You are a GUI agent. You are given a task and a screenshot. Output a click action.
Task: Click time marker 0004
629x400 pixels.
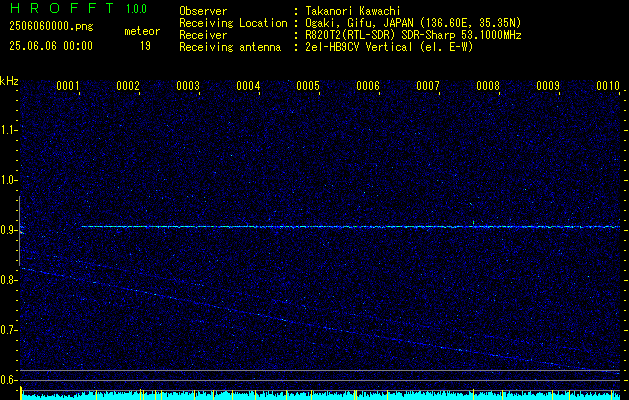pyautogui.click(x=248, y=86)
